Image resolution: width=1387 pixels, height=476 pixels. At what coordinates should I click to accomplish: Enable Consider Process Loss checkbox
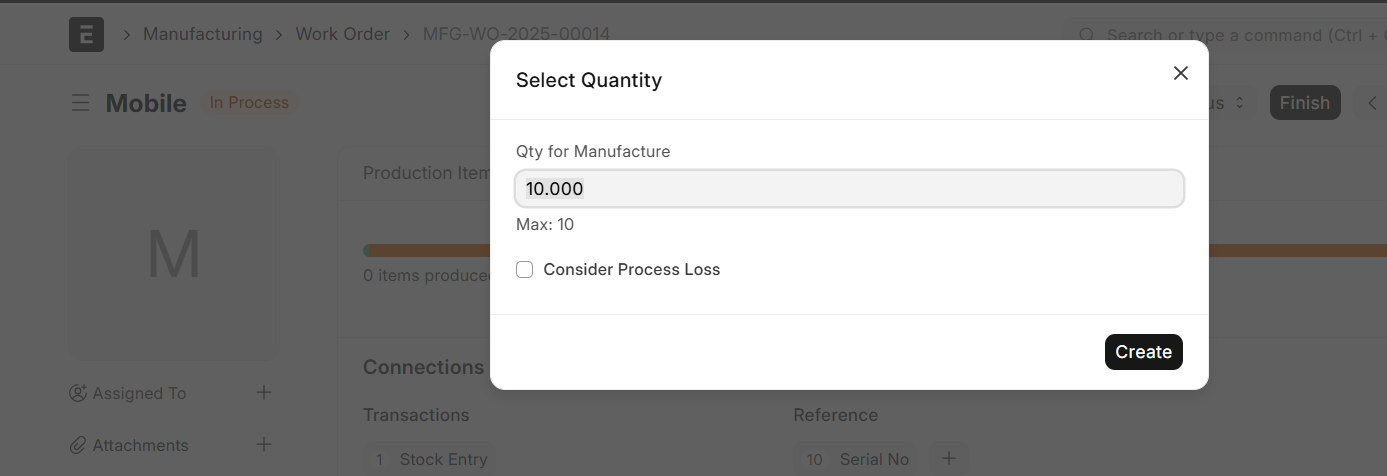524,269
